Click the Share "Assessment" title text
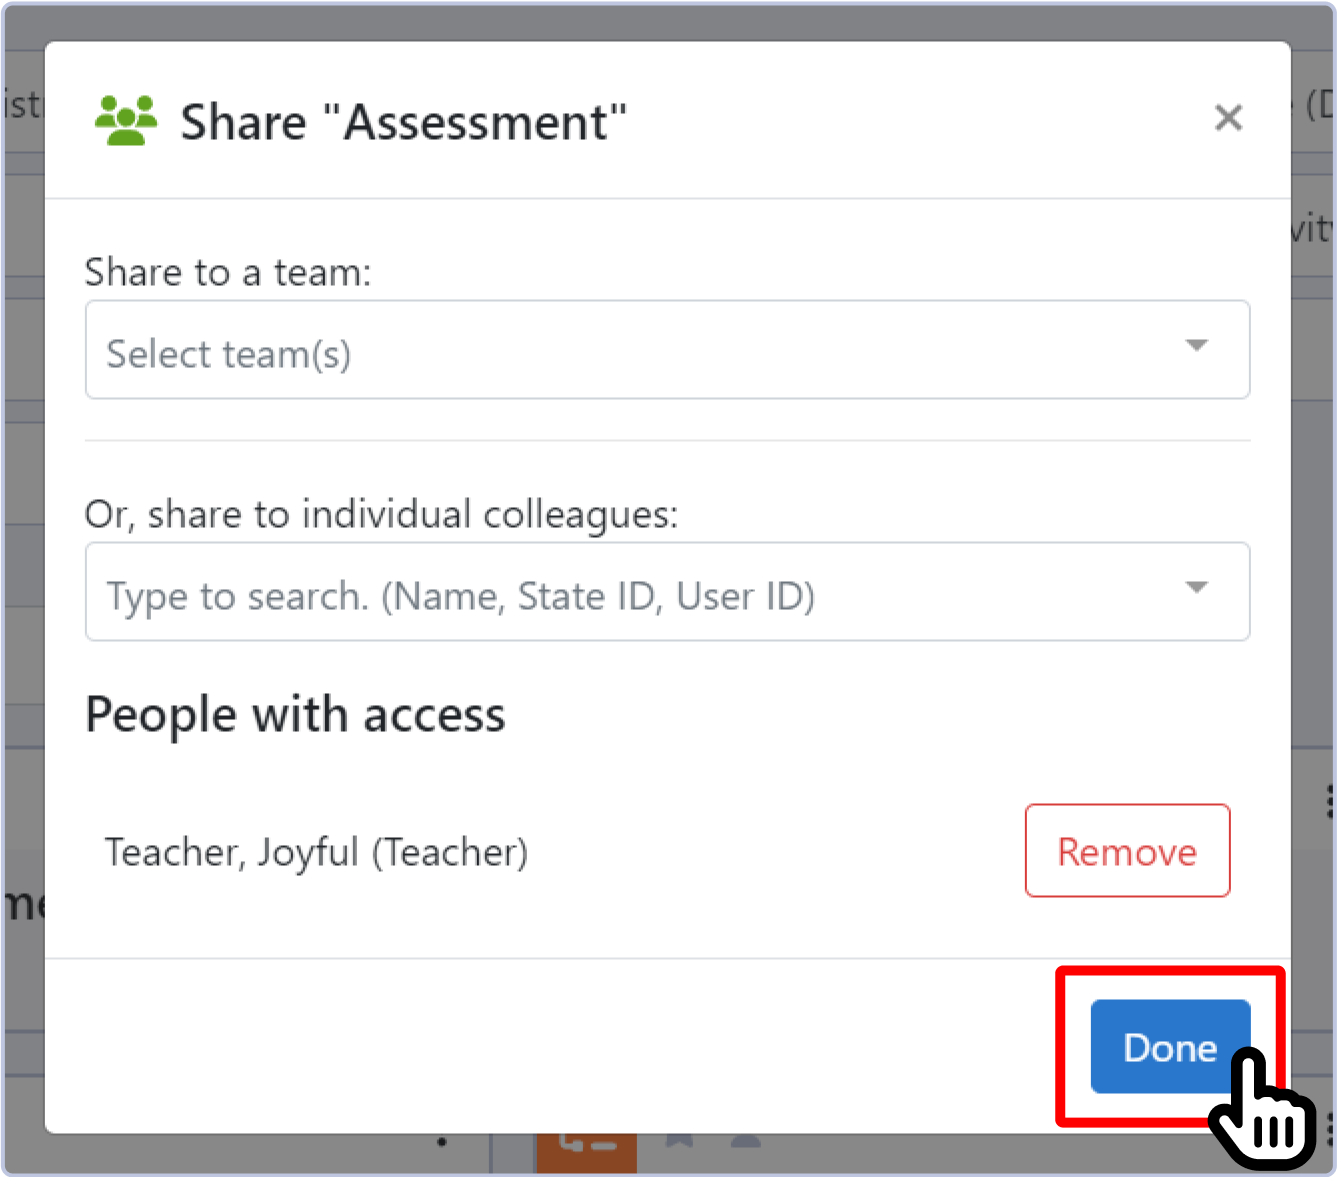 403,122
